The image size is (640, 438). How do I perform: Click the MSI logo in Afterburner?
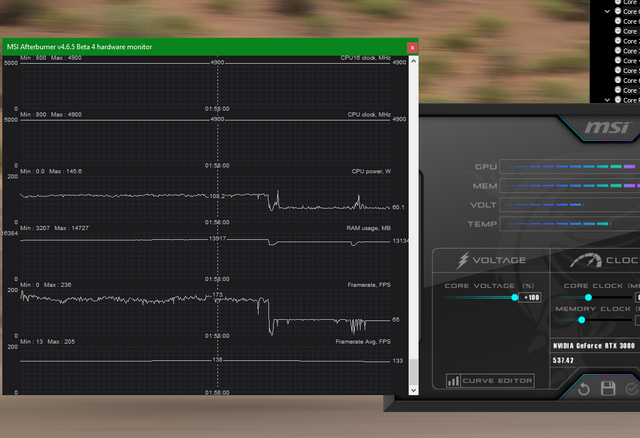click(606, 128)
